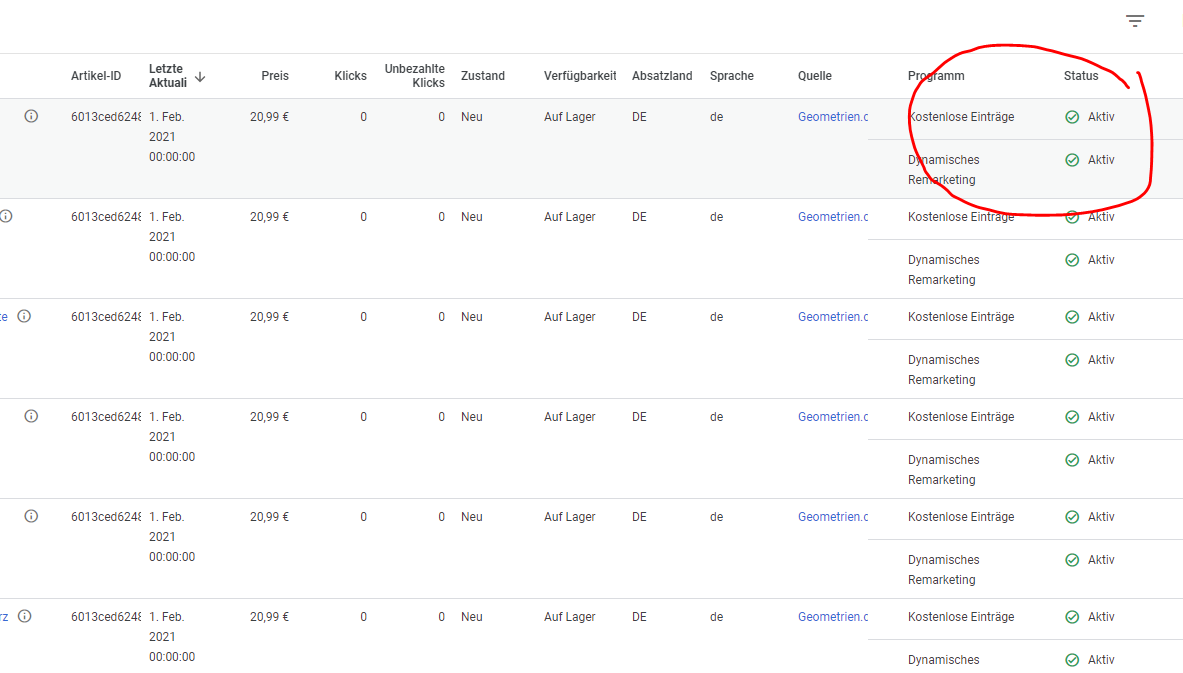Click the info icon in the third product row
This screenshot has width=1183, height=673.
point(24,316)
